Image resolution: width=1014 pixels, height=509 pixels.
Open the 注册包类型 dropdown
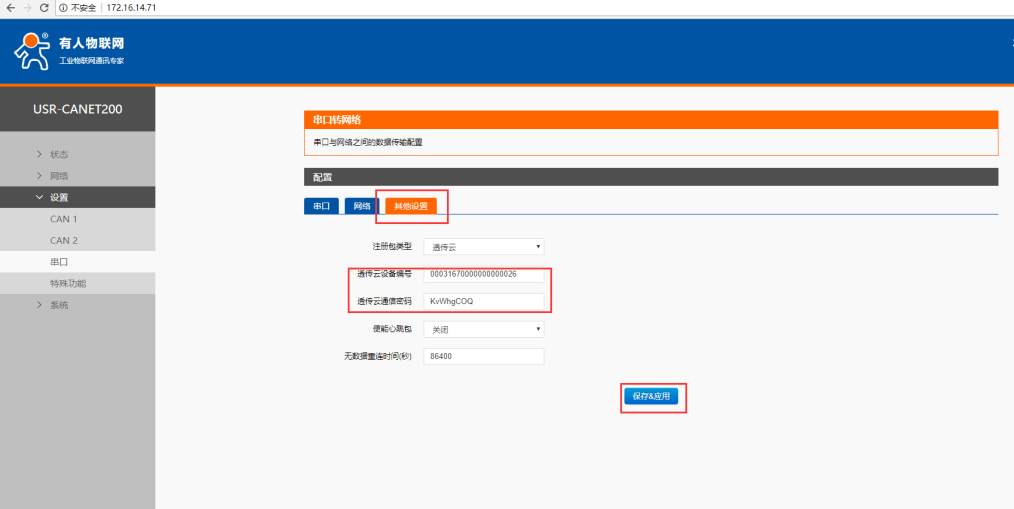point(484,246)
